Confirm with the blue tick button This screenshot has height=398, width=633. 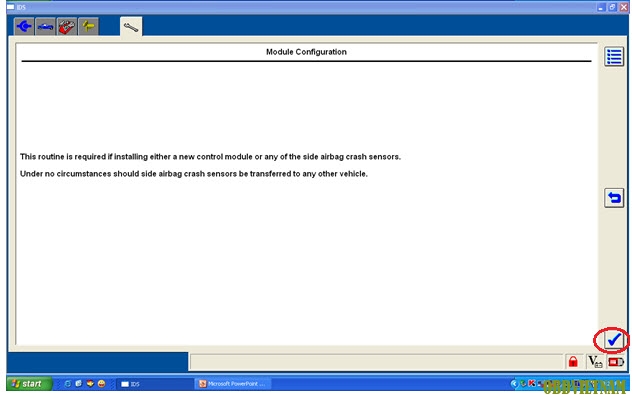(614, 340)
